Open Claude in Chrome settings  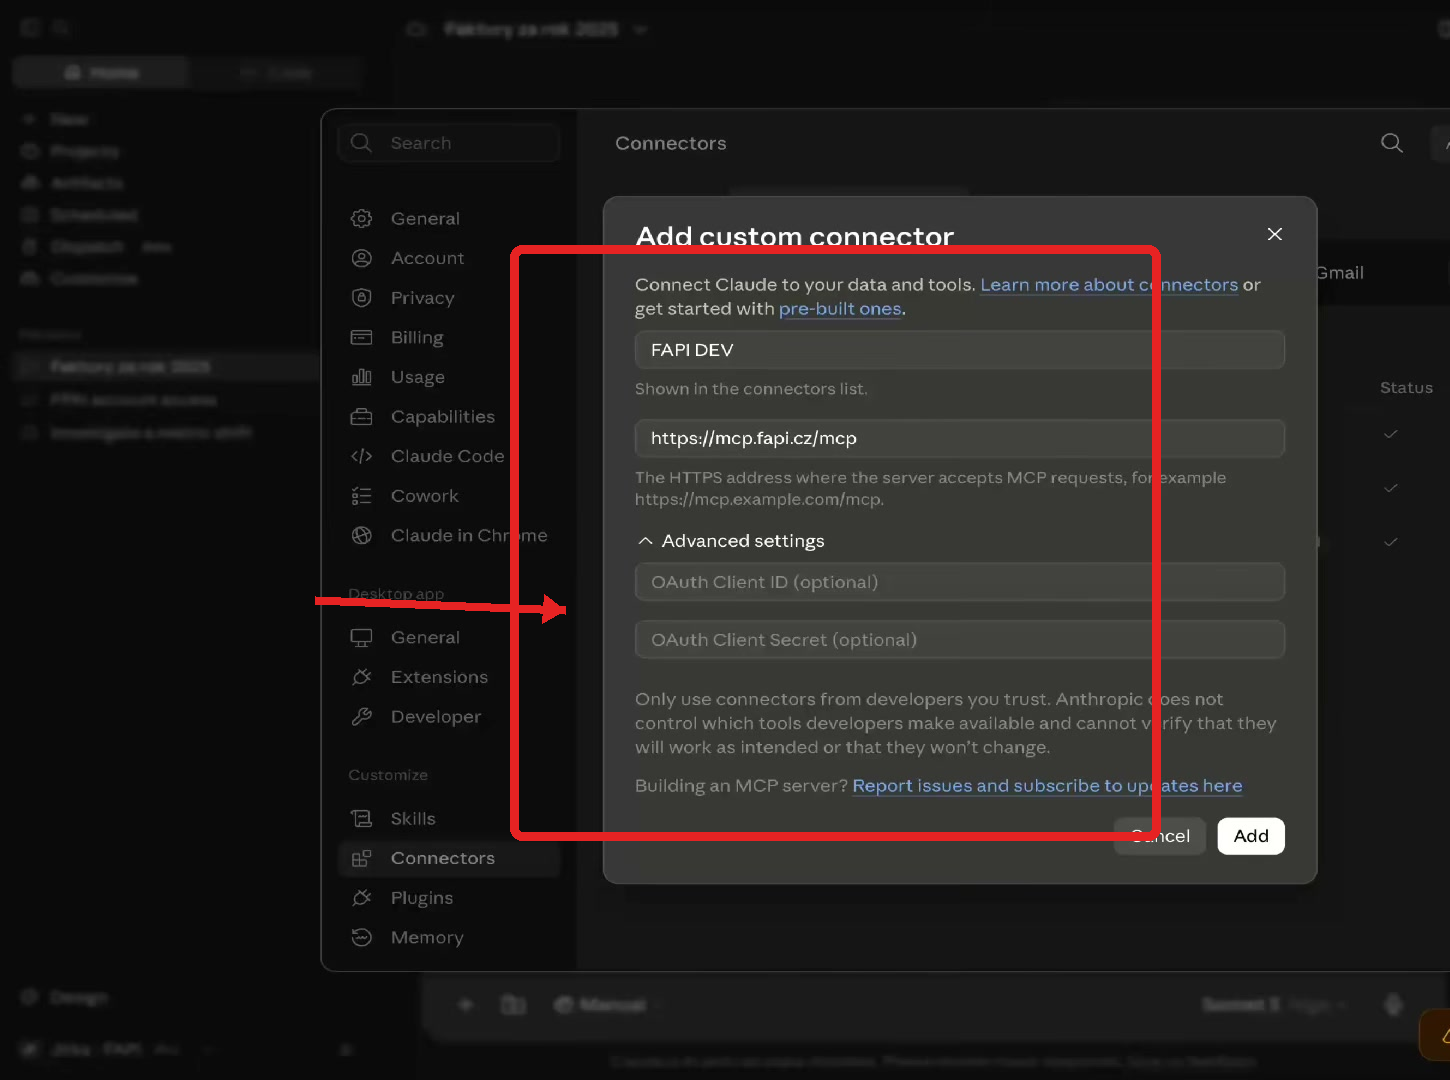click(x=469, y=536)
